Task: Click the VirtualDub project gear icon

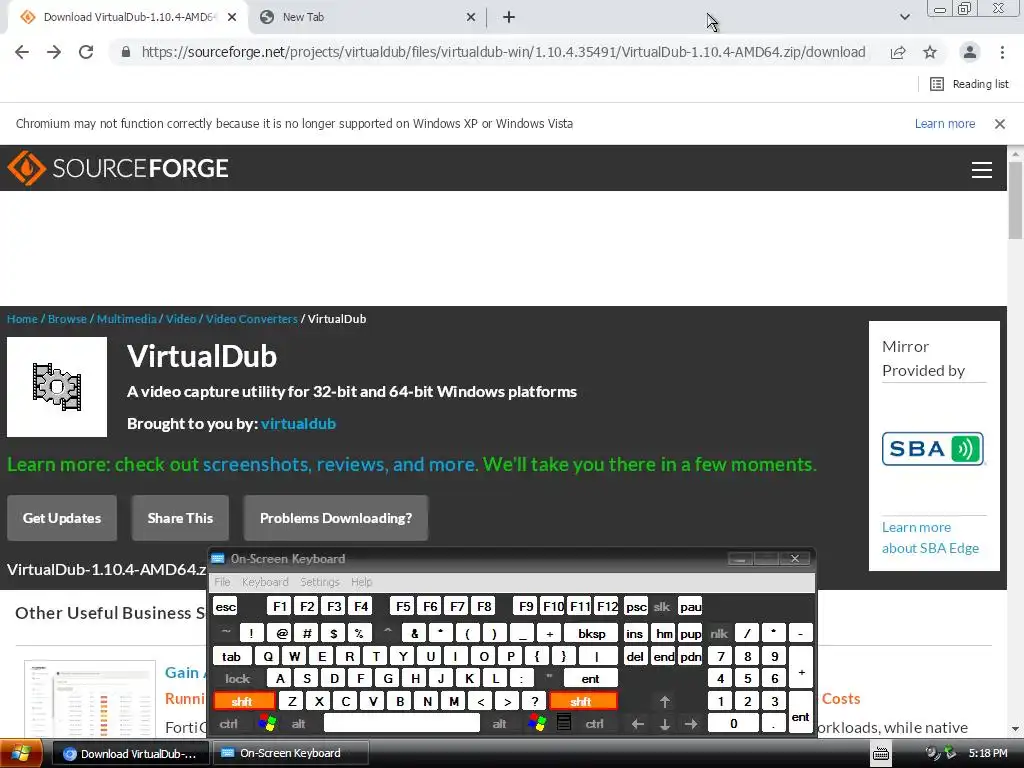Action: [x=57, y=387]
